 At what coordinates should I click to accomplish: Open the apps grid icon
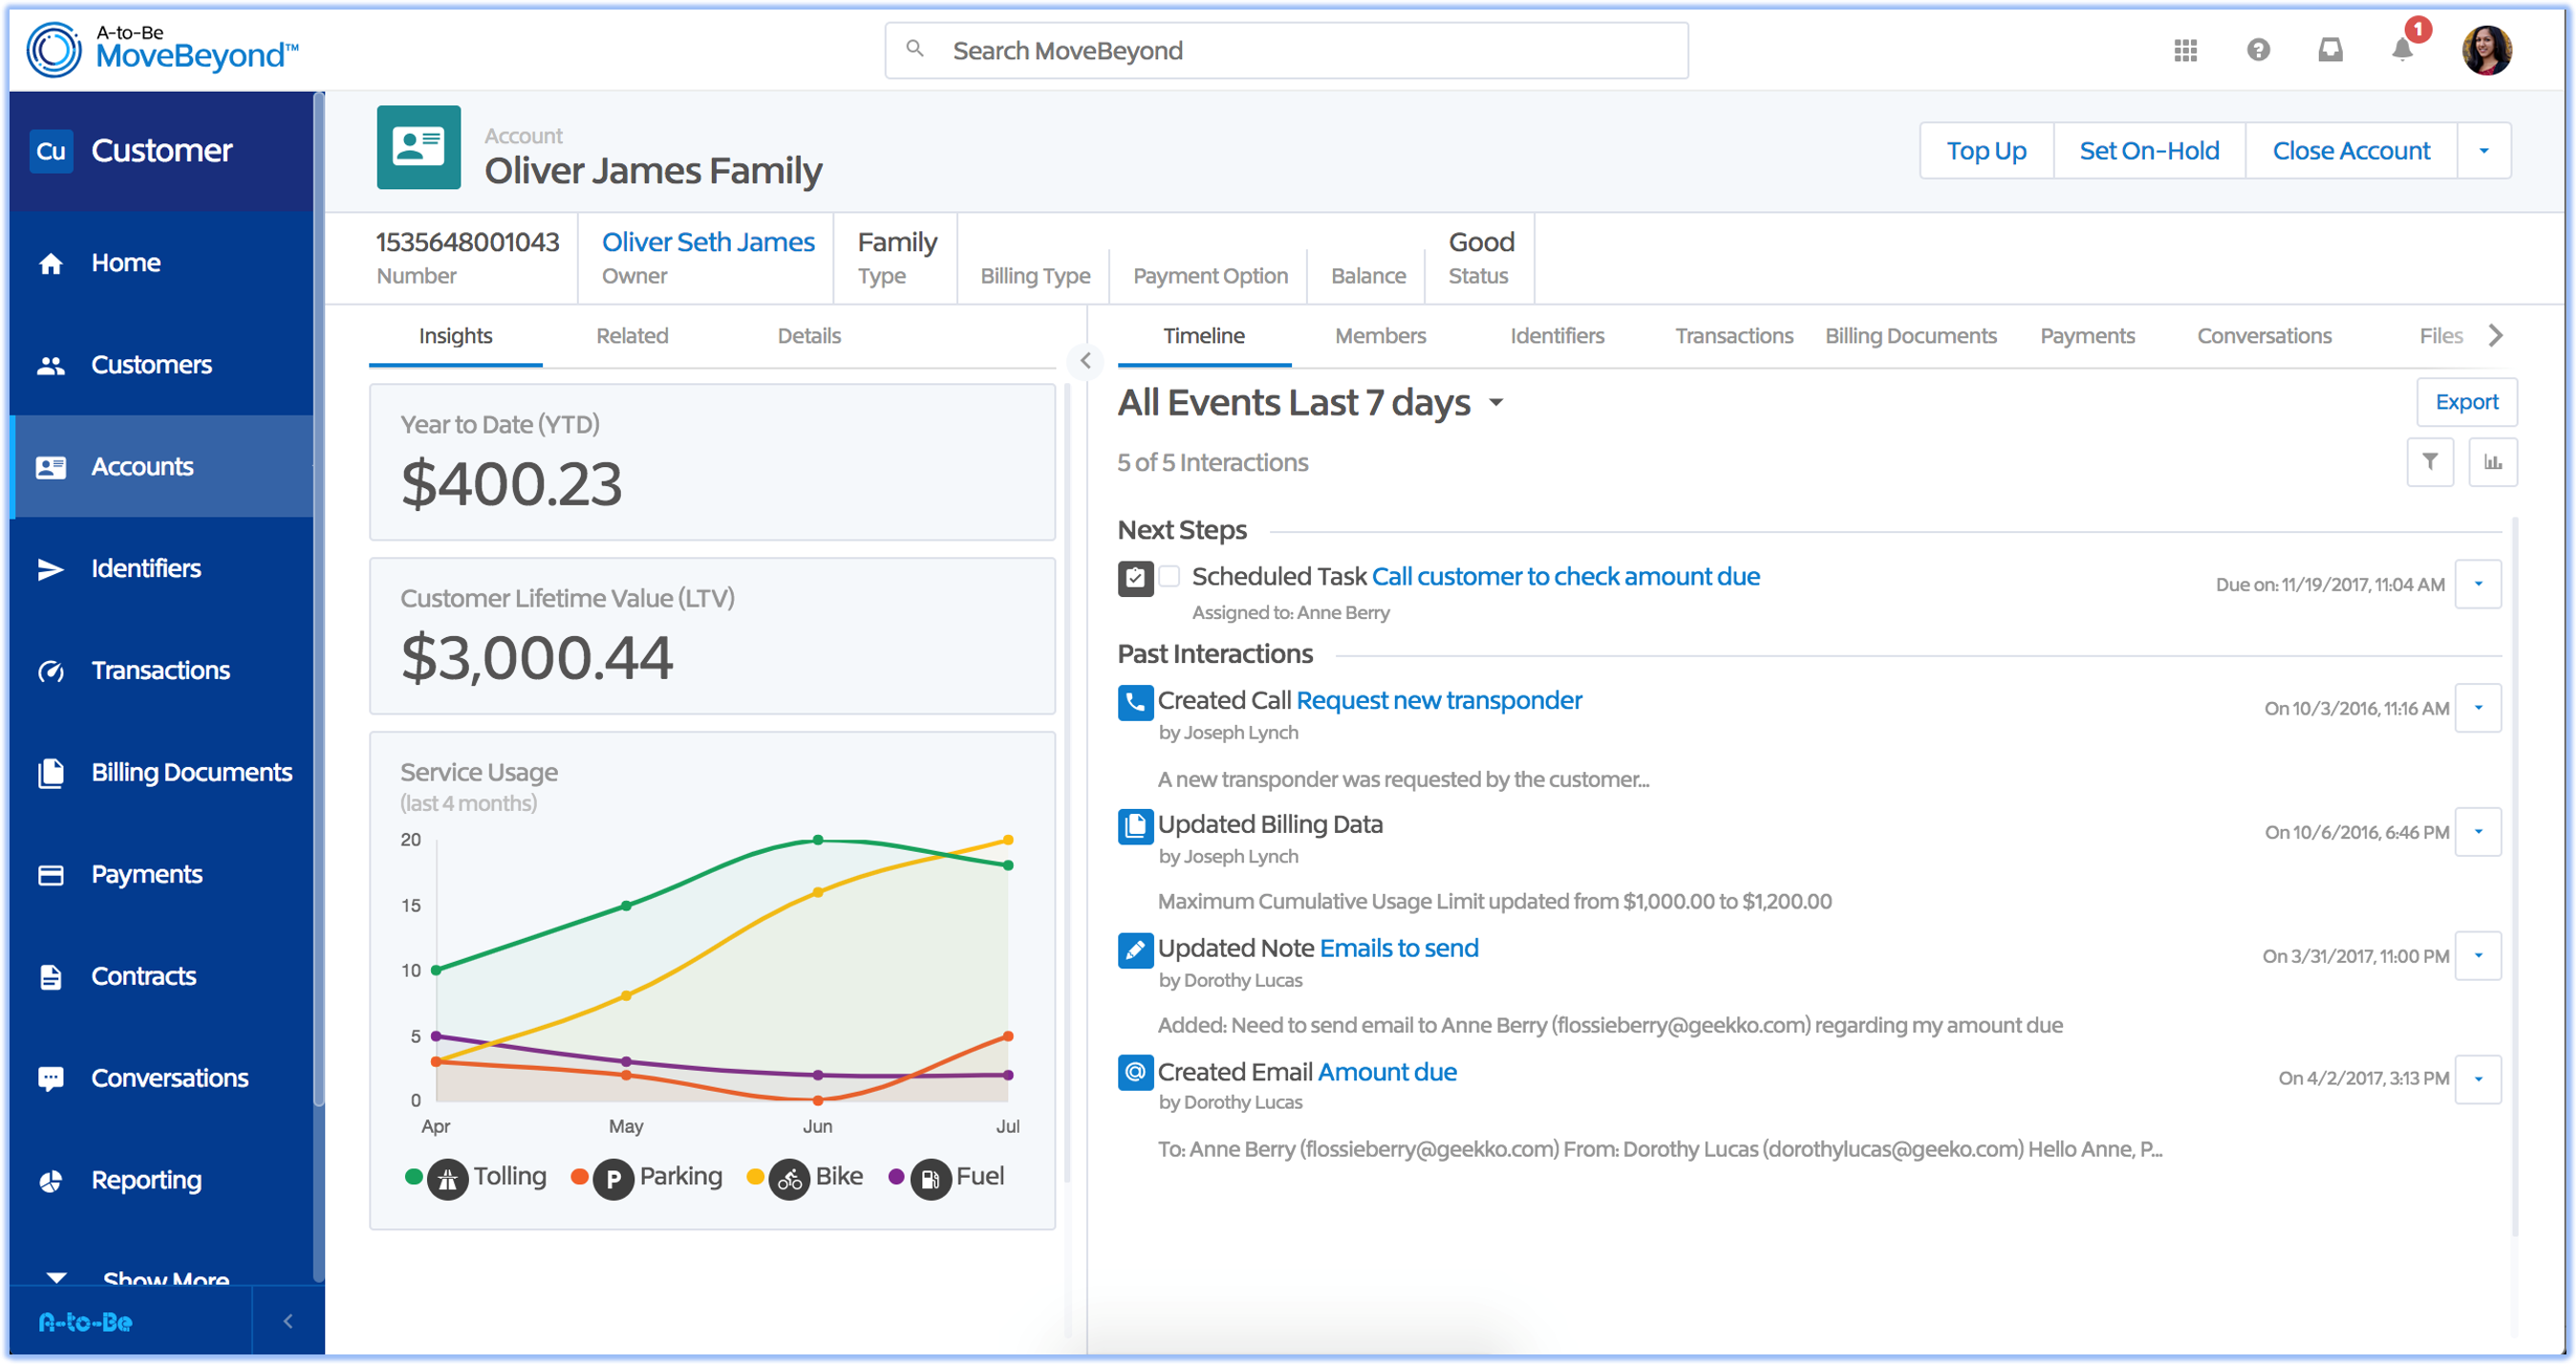click(2185, 50)
